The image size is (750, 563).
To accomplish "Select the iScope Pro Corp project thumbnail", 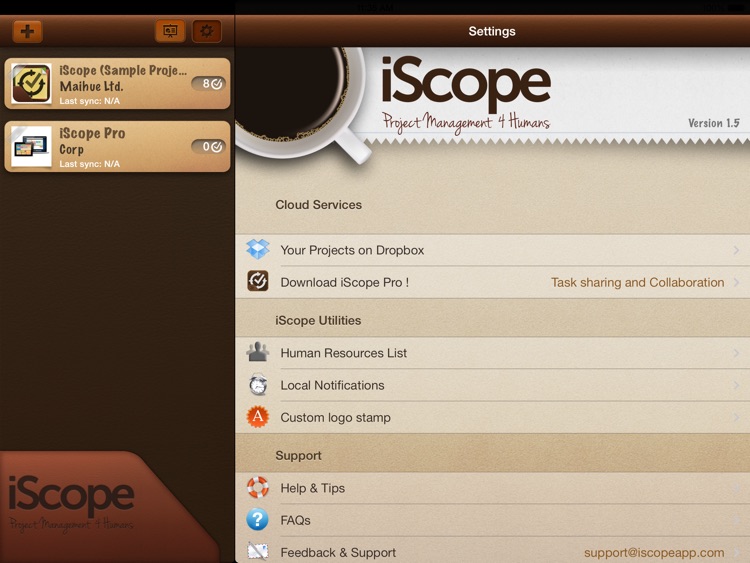I will coord(32,146).
